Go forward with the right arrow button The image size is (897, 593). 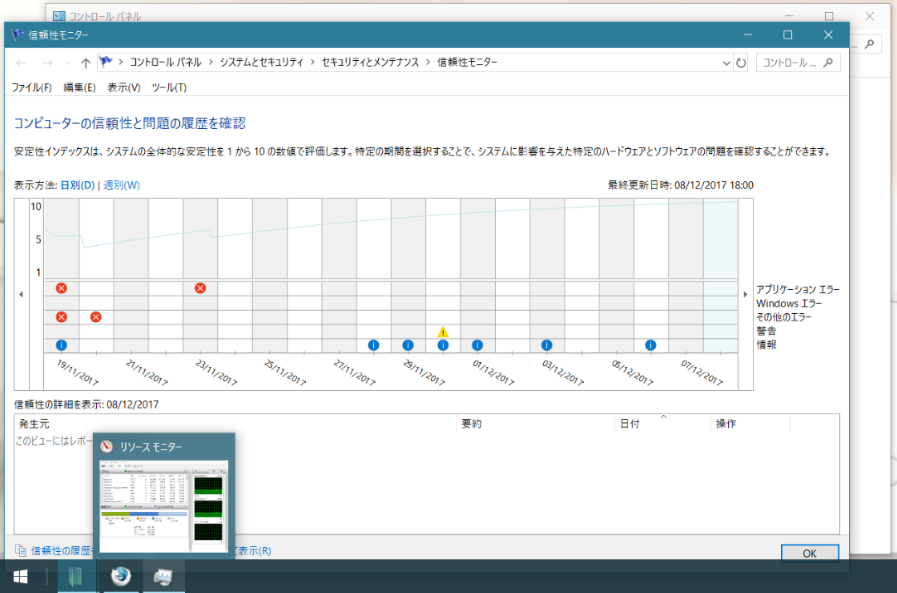(x=47, y=63)
